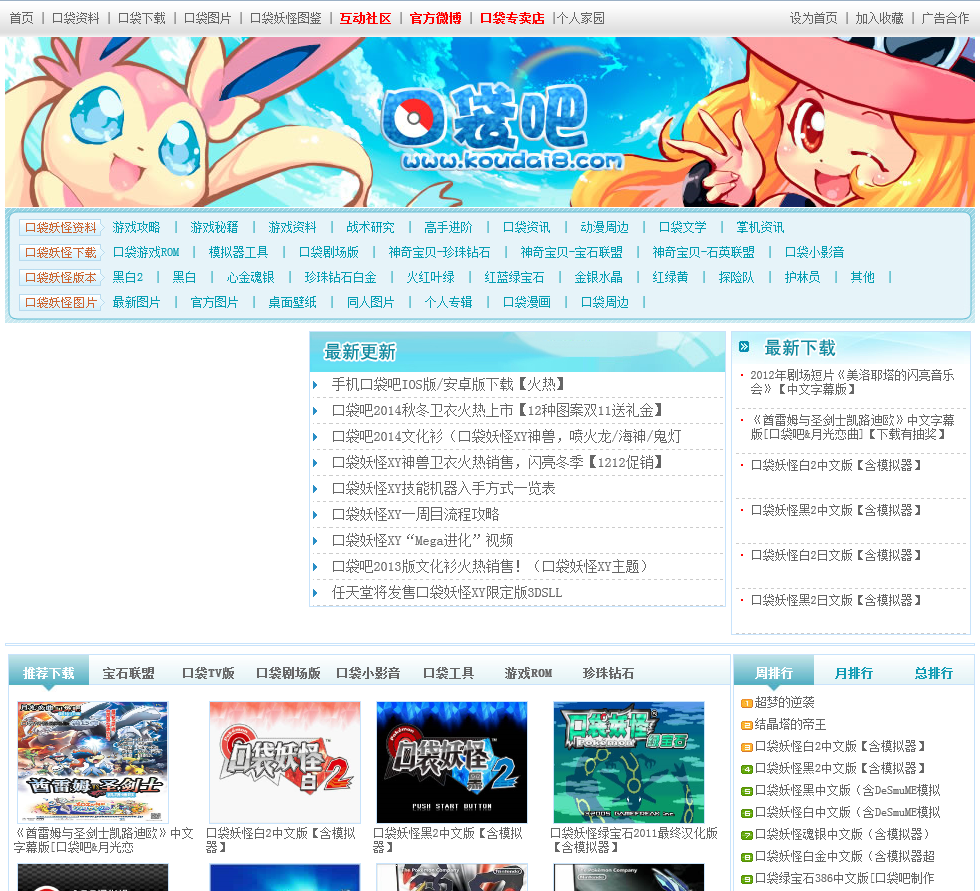Click 设为首页 at top right
980x891 pixels.
tap(813, 18)
